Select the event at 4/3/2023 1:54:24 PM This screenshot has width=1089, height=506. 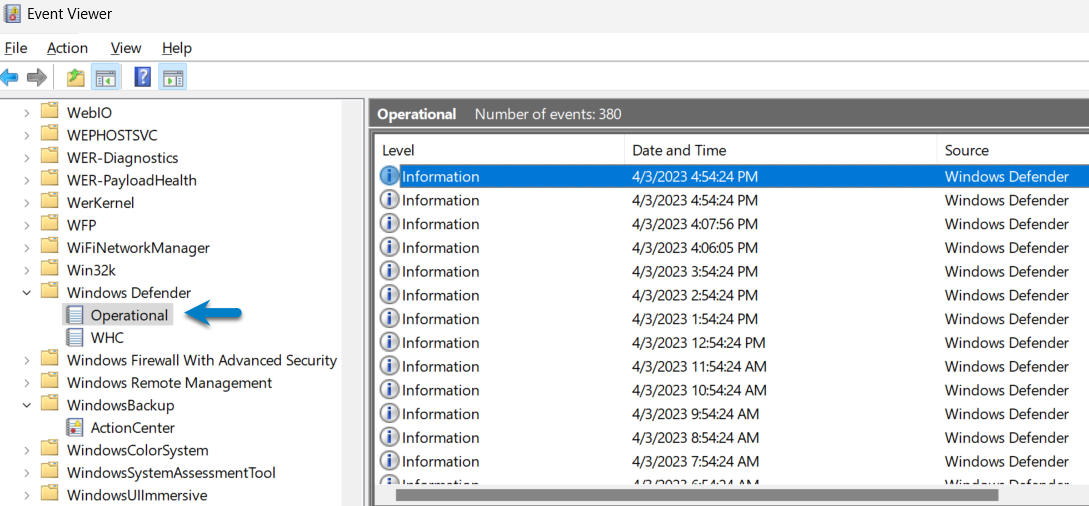732,319
